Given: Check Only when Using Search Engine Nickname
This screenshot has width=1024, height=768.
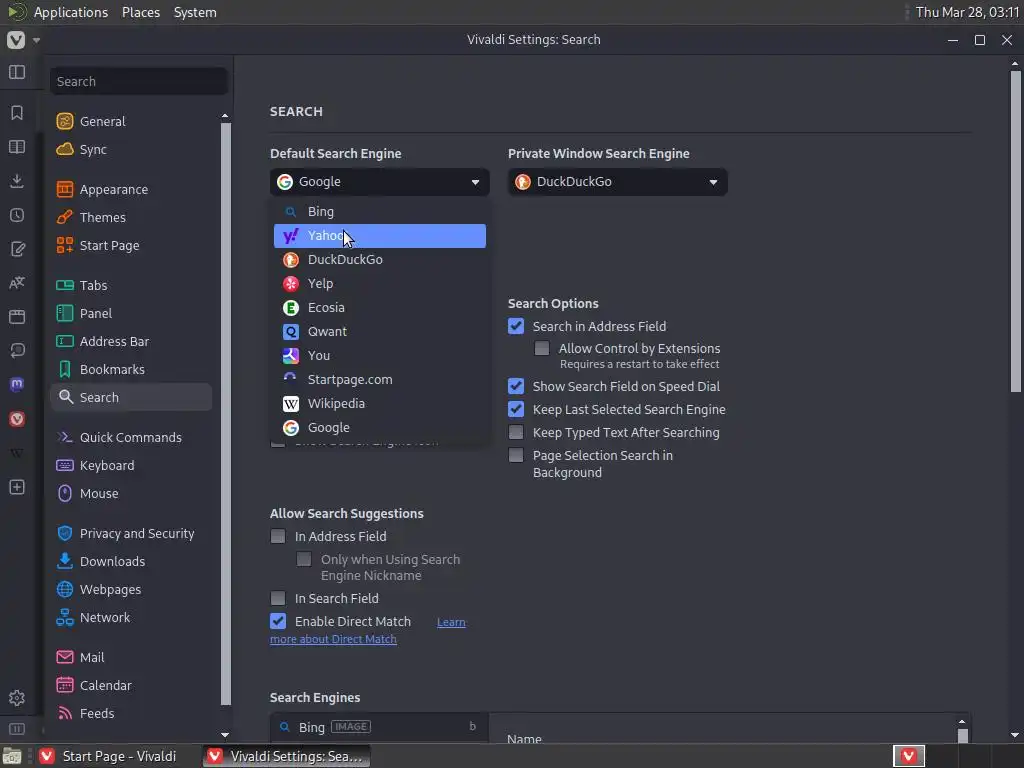Looking at the screenshot, I should coord(304,559).
